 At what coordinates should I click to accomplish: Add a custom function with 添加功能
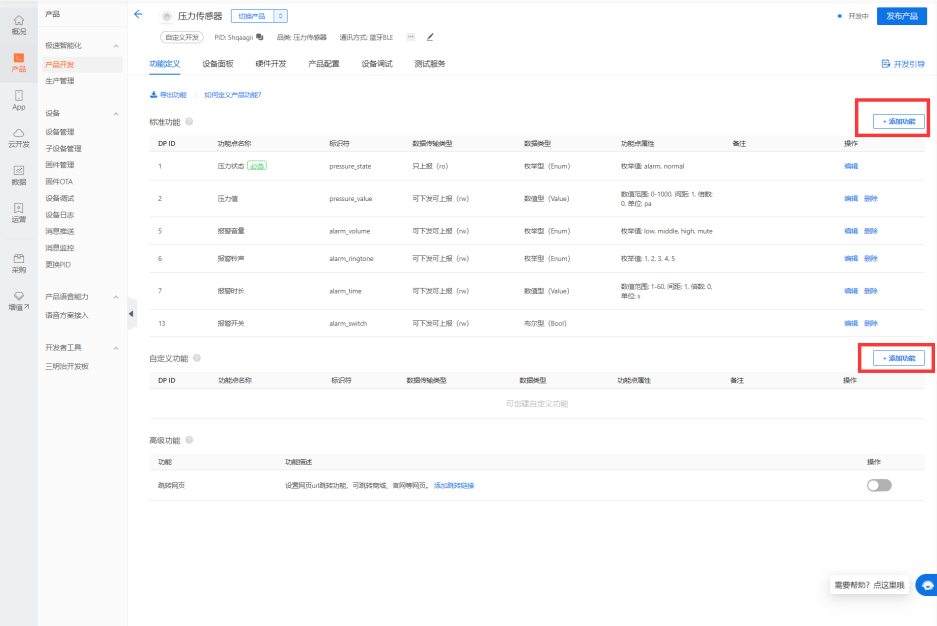click(899, 358)
